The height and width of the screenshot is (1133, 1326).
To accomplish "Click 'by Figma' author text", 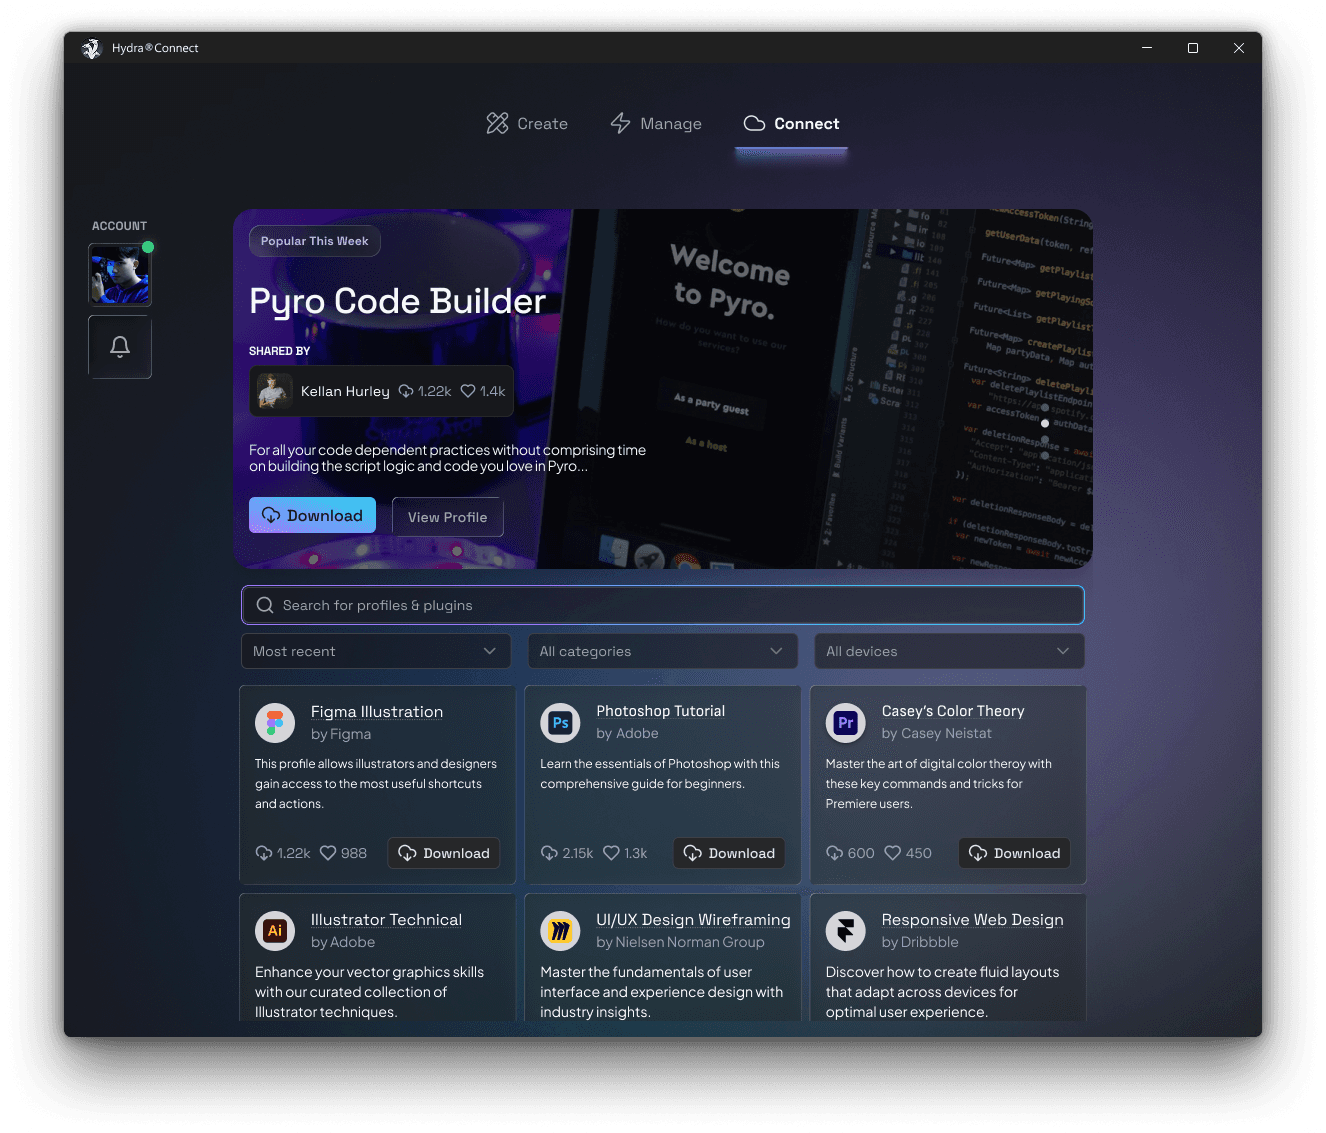I will point(341,734).
